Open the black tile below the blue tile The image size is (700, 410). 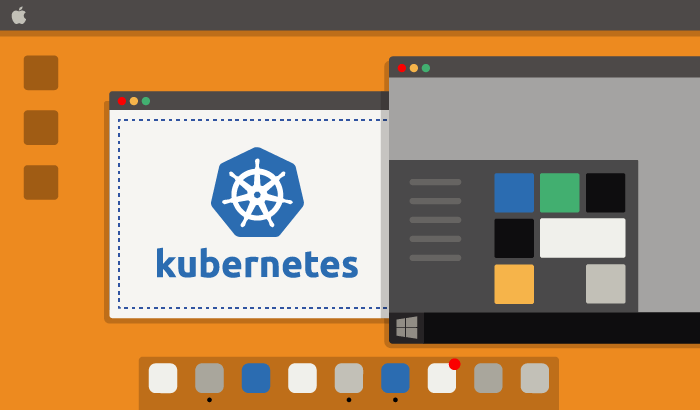click(514, 238)
